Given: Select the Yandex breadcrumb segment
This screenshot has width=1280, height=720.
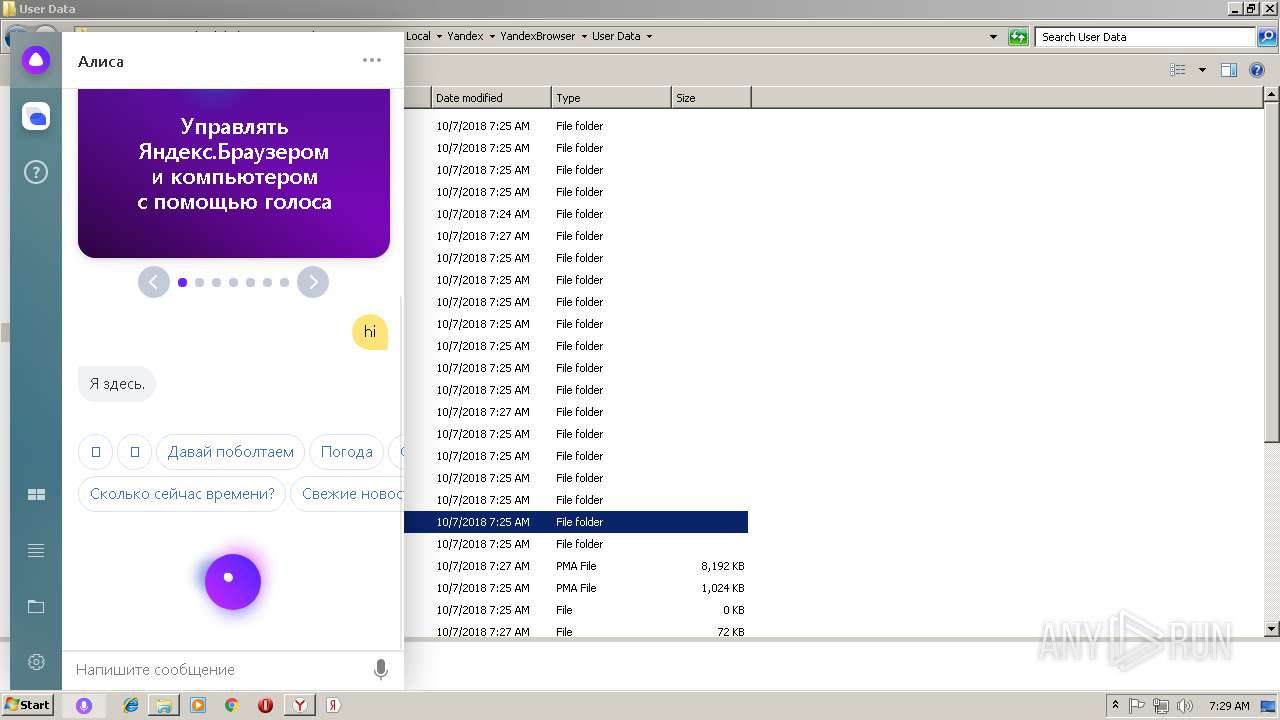Looking at the screenshot, I should pos(465,37).
